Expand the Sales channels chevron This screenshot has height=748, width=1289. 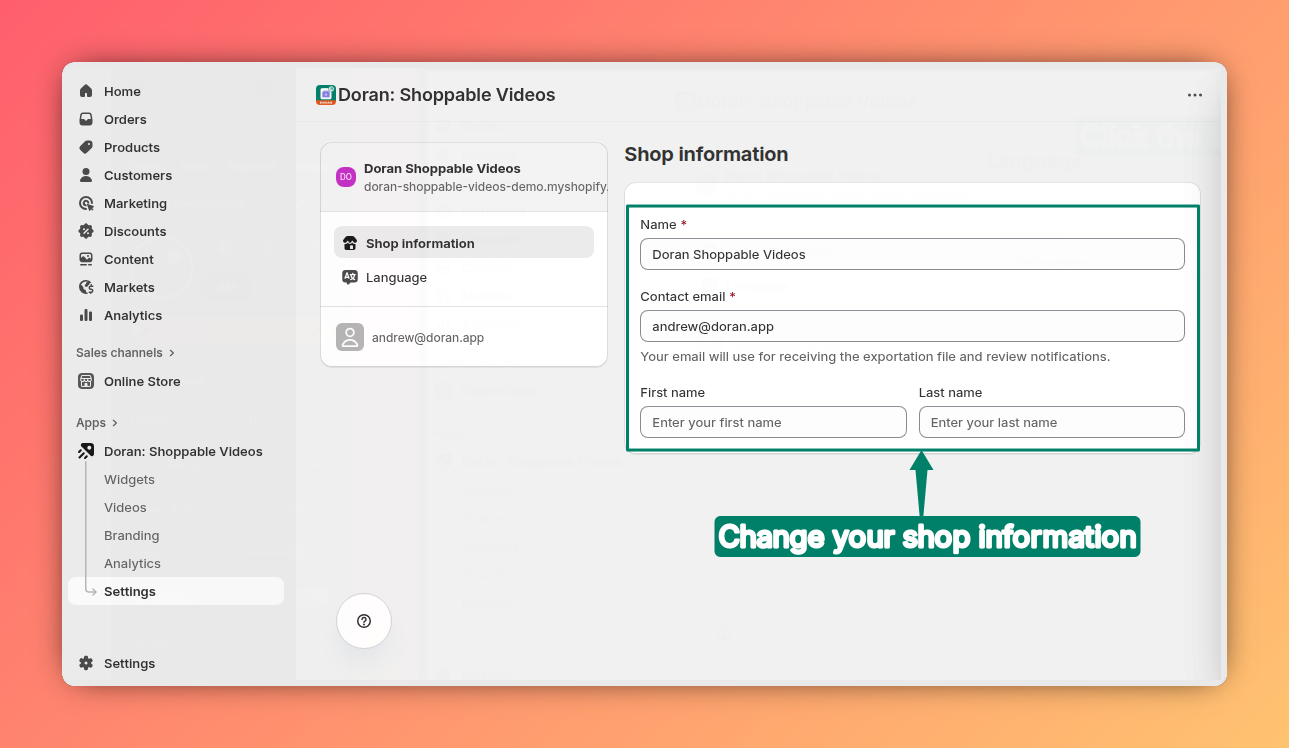pyautogui.click(x=172, y=353)
